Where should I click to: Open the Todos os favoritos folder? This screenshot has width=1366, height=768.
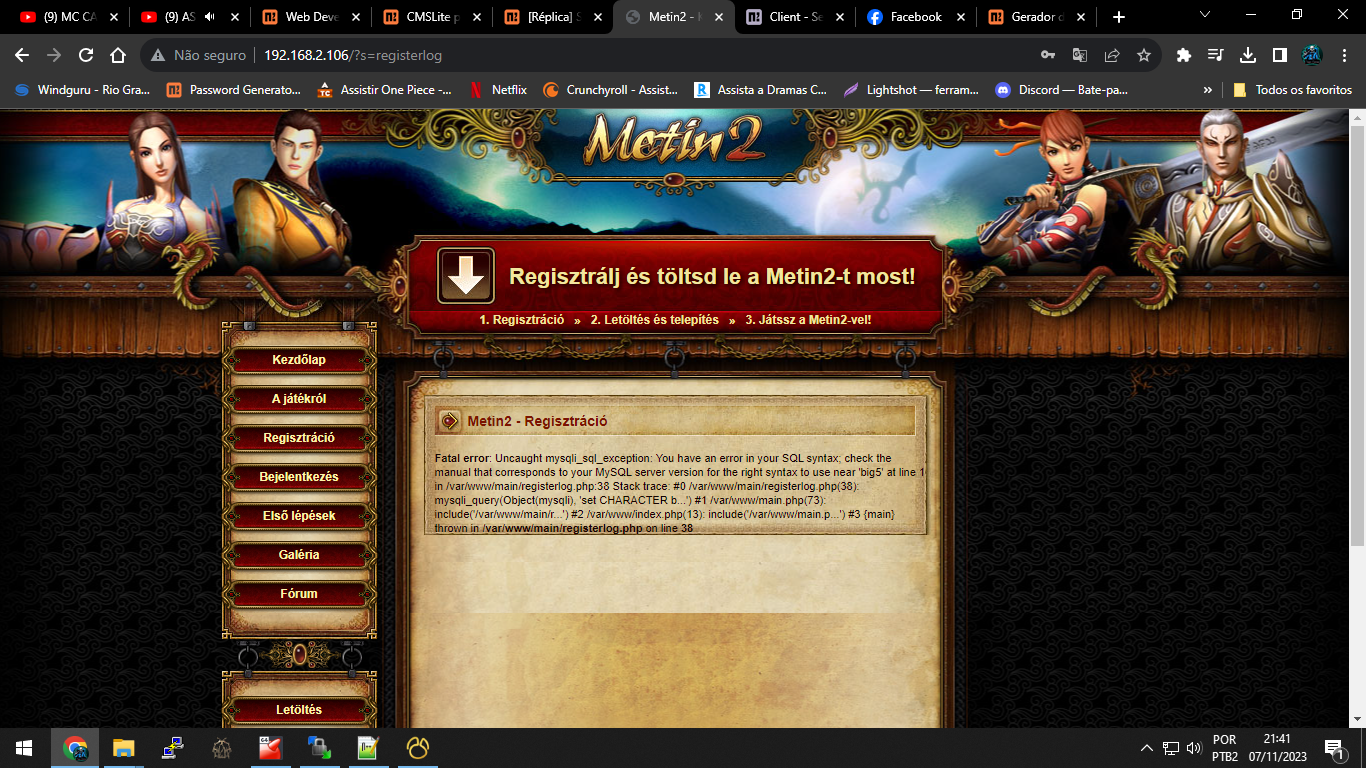tap(1292, 90)
